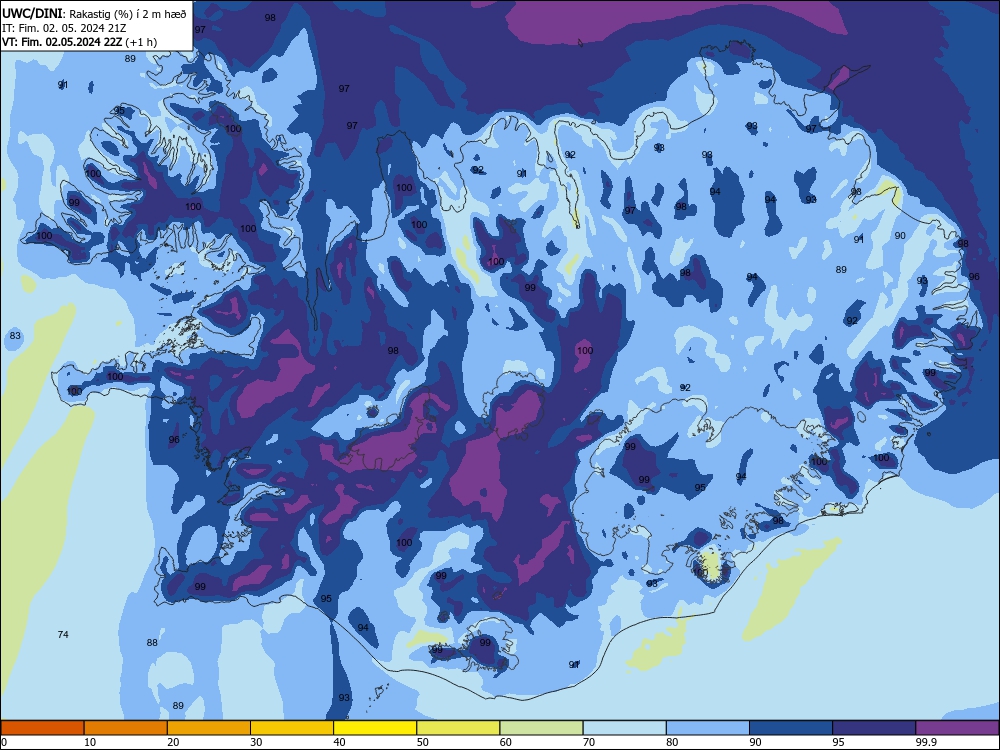Choose the purple legend segment above 99.9

tap(957, 728)
